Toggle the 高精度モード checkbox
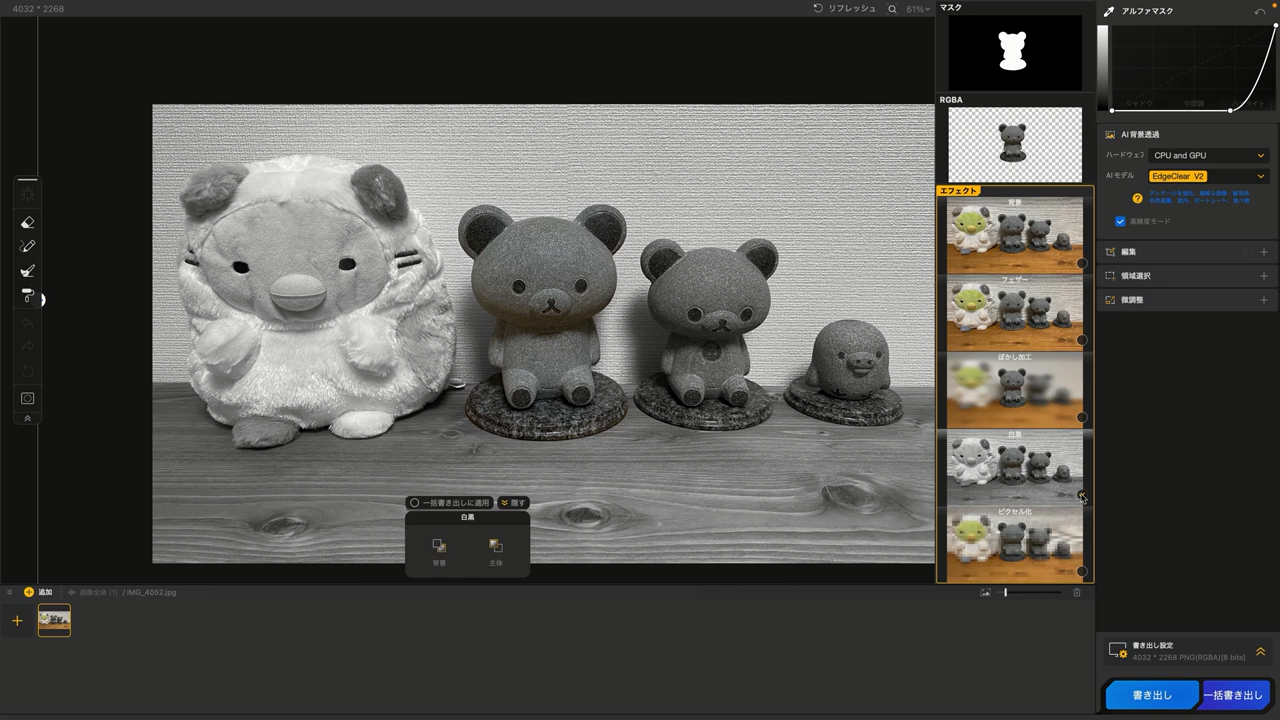The height and width of the screenshot is (720, 1280). click(x=1120, y=221)
